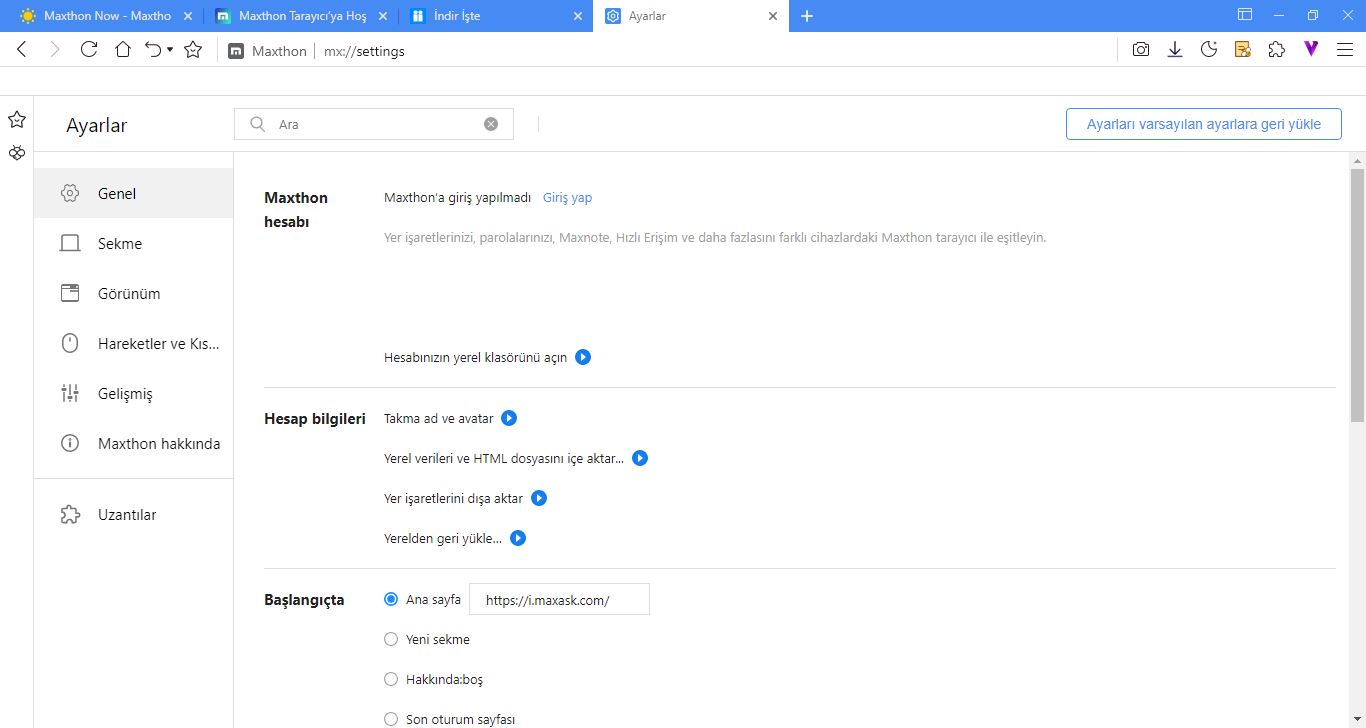The height and width of the screenshot is (728, 1366).
Task: Open Gelişmiş settings category
Action: pyautogui.click(x=133, y=393)
